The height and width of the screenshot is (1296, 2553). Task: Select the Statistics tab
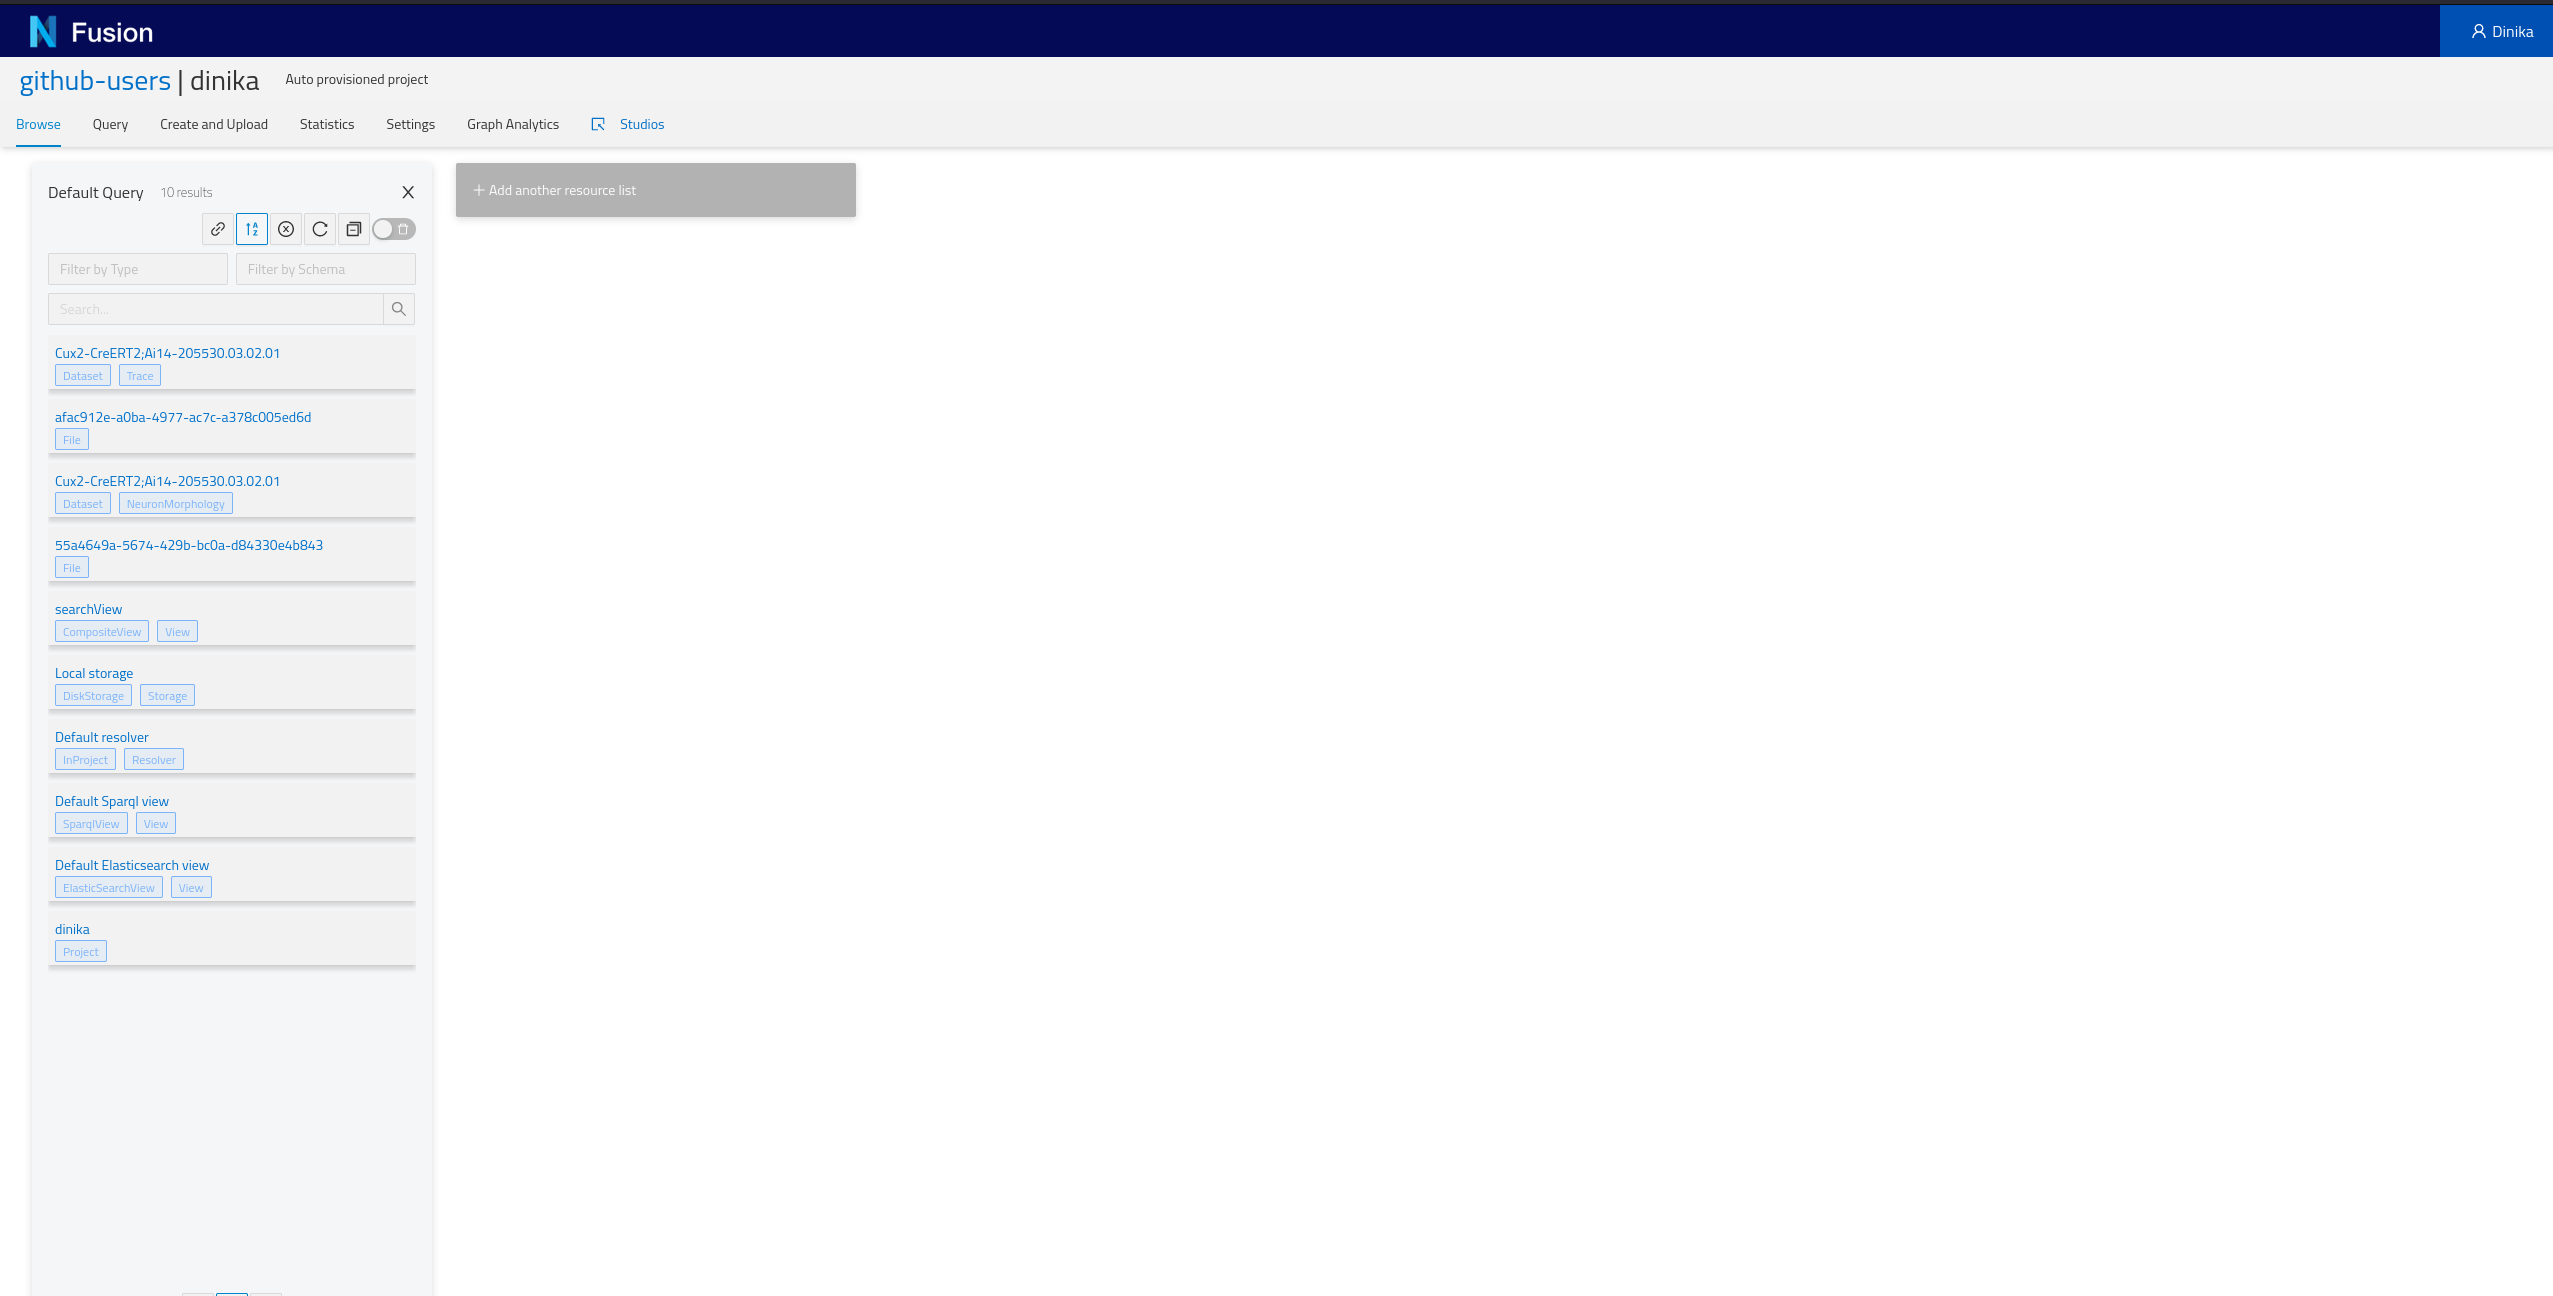pyautogui.click(x=326, y=124)
